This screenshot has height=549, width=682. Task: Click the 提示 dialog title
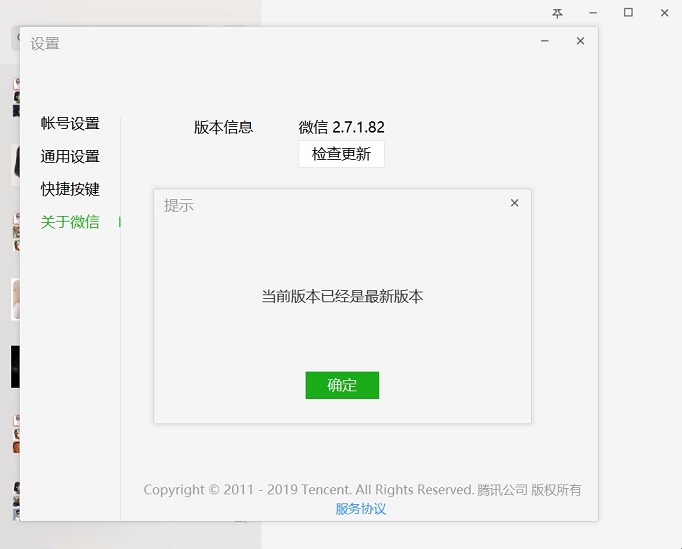point(178,205)
